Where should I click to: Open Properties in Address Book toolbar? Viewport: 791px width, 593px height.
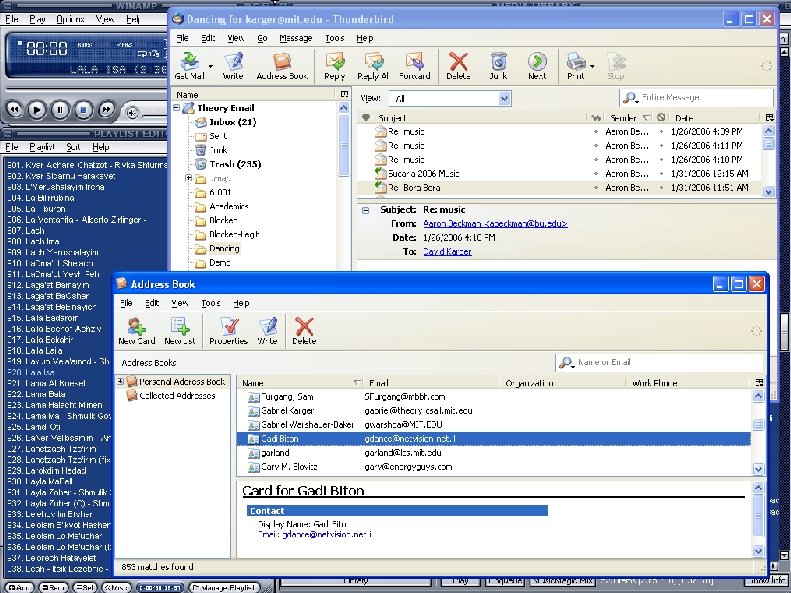[x=229, y=331]
